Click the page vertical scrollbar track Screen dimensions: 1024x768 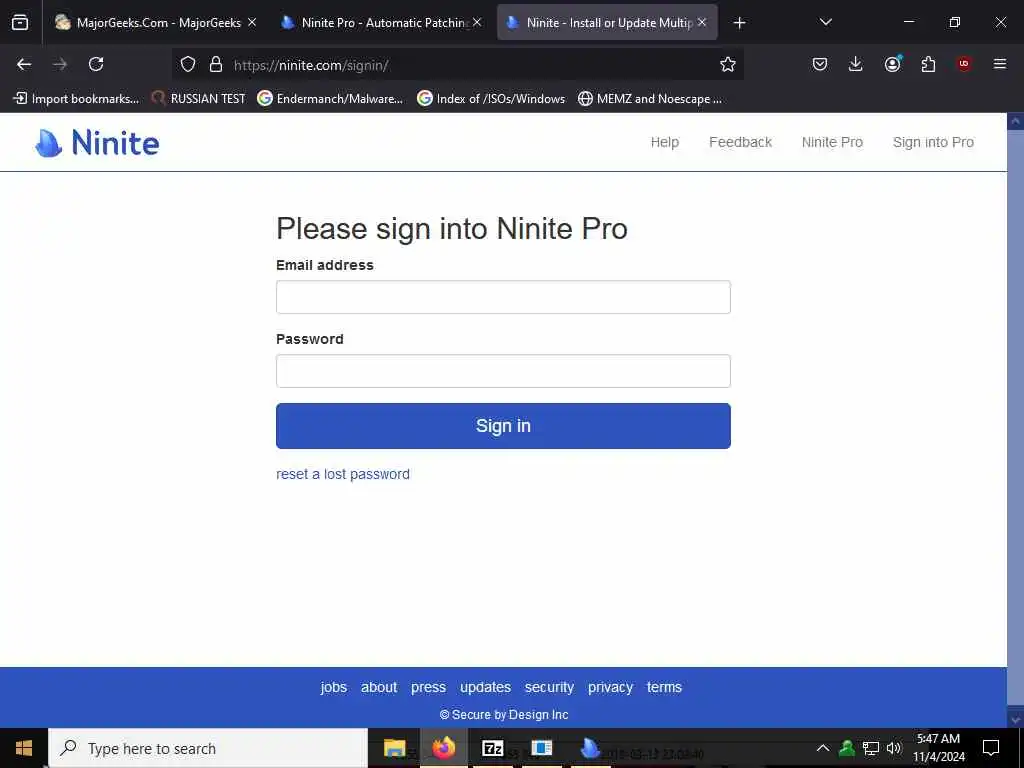click(x=1016, y=418)
